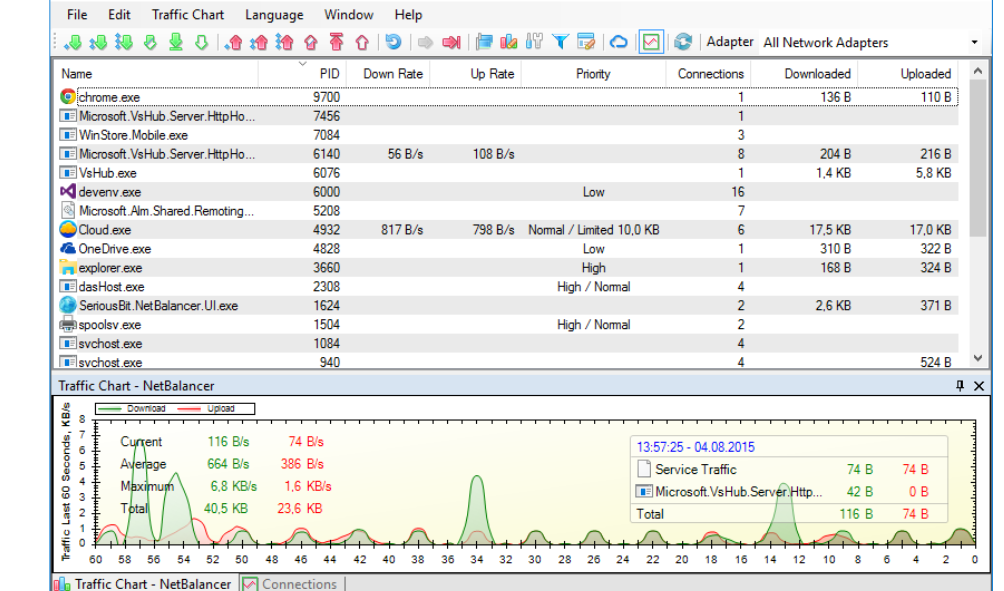Viewport: 1004px width, 591px height.
Task: Click the bar chart statistics toolbar icon
Action: click(x=509, y=42)
